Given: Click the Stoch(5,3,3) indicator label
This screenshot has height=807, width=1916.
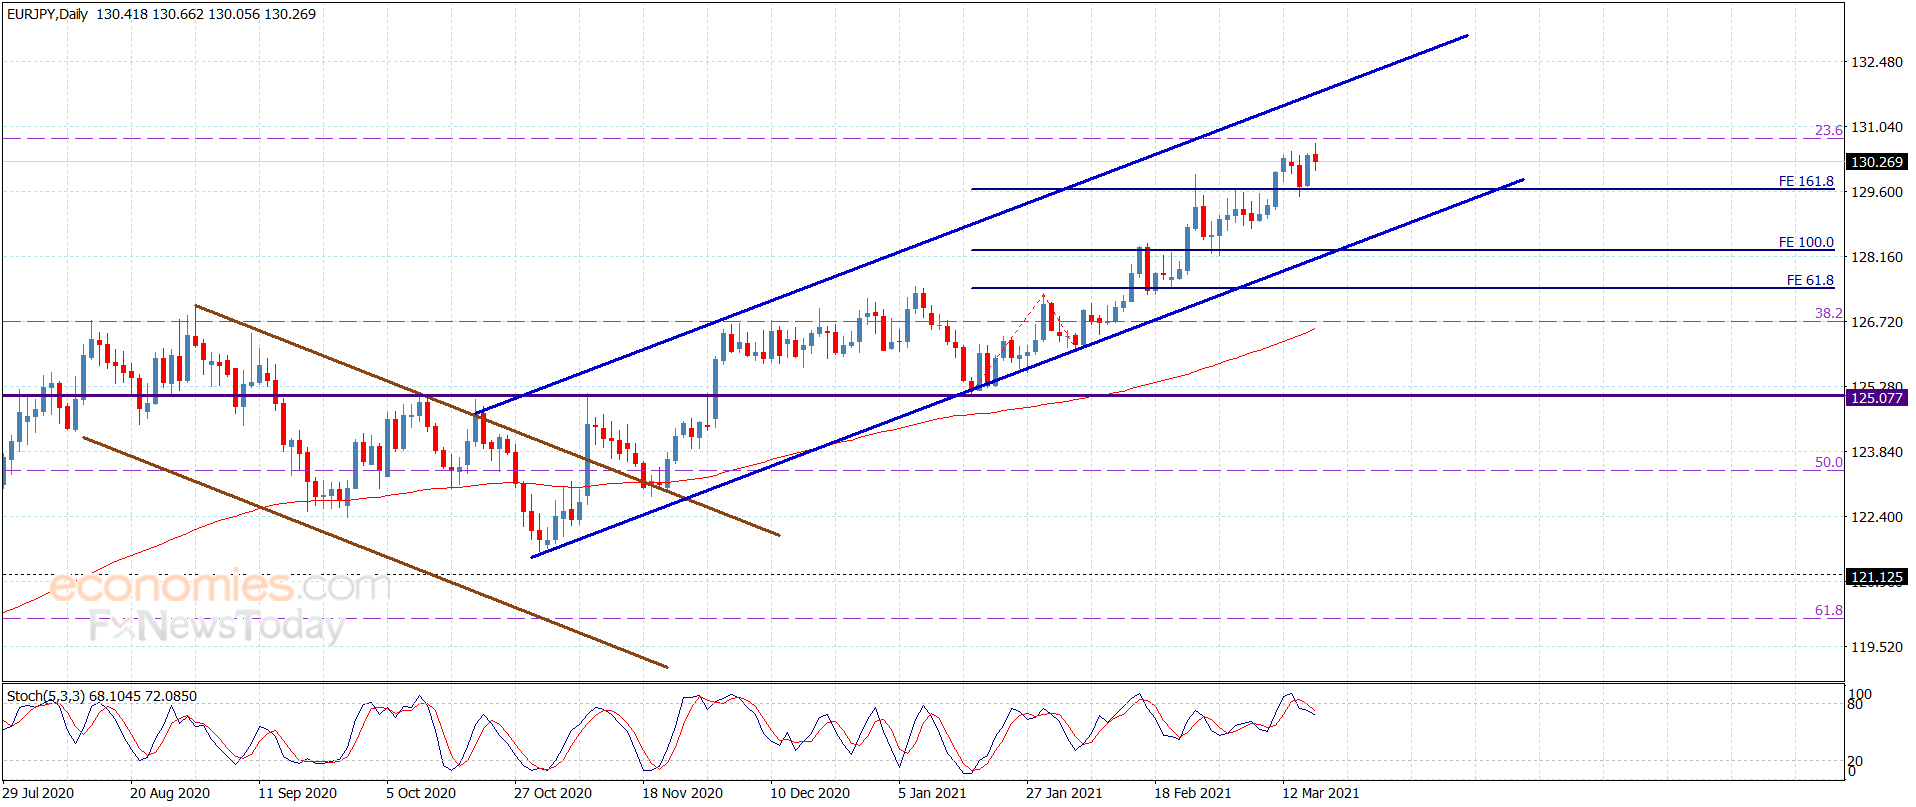Looking at the screenshot, I should coord(102,695).
